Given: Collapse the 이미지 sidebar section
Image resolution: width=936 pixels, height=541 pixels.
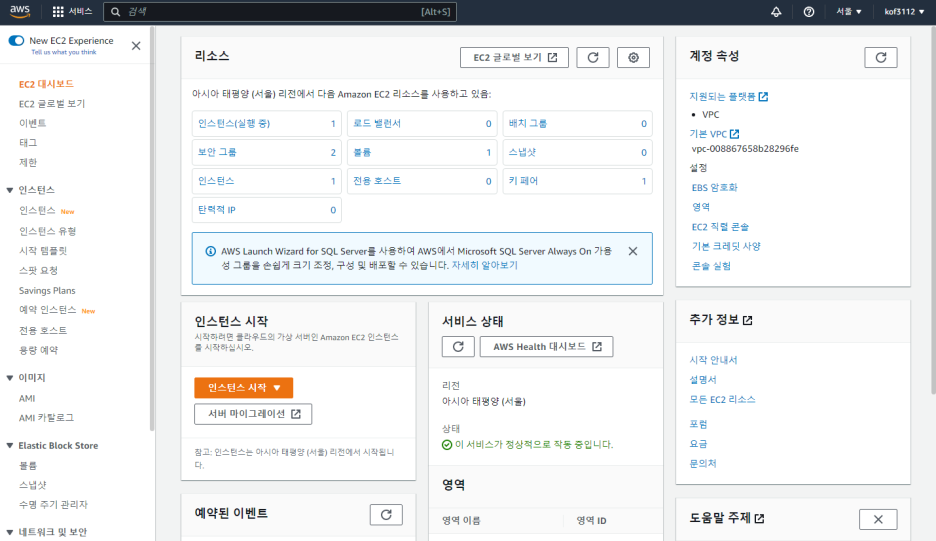Looking at the screenshot, I should pos(10,377).
